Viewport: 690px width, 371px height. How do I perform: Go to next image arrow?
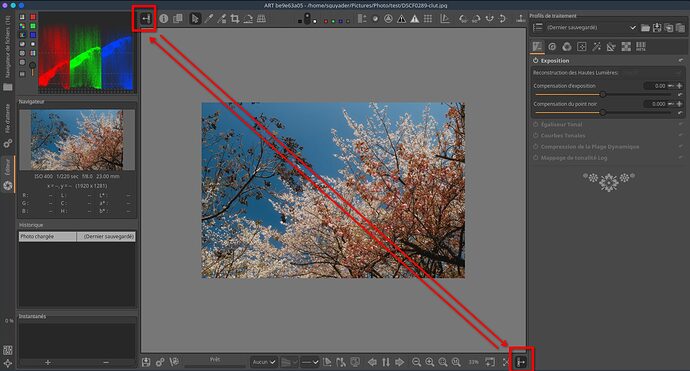click(x=400, y=362)
